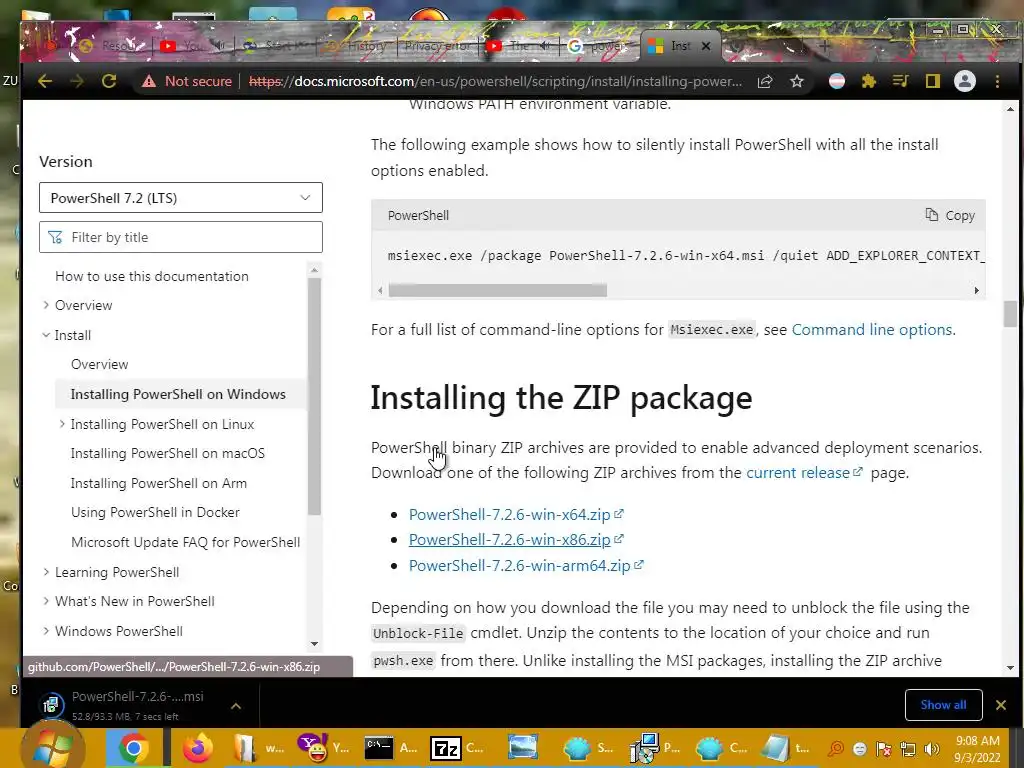
Task: Click the Copy icon in the code block
Action: pyautogui.click(x=931, y=214)
